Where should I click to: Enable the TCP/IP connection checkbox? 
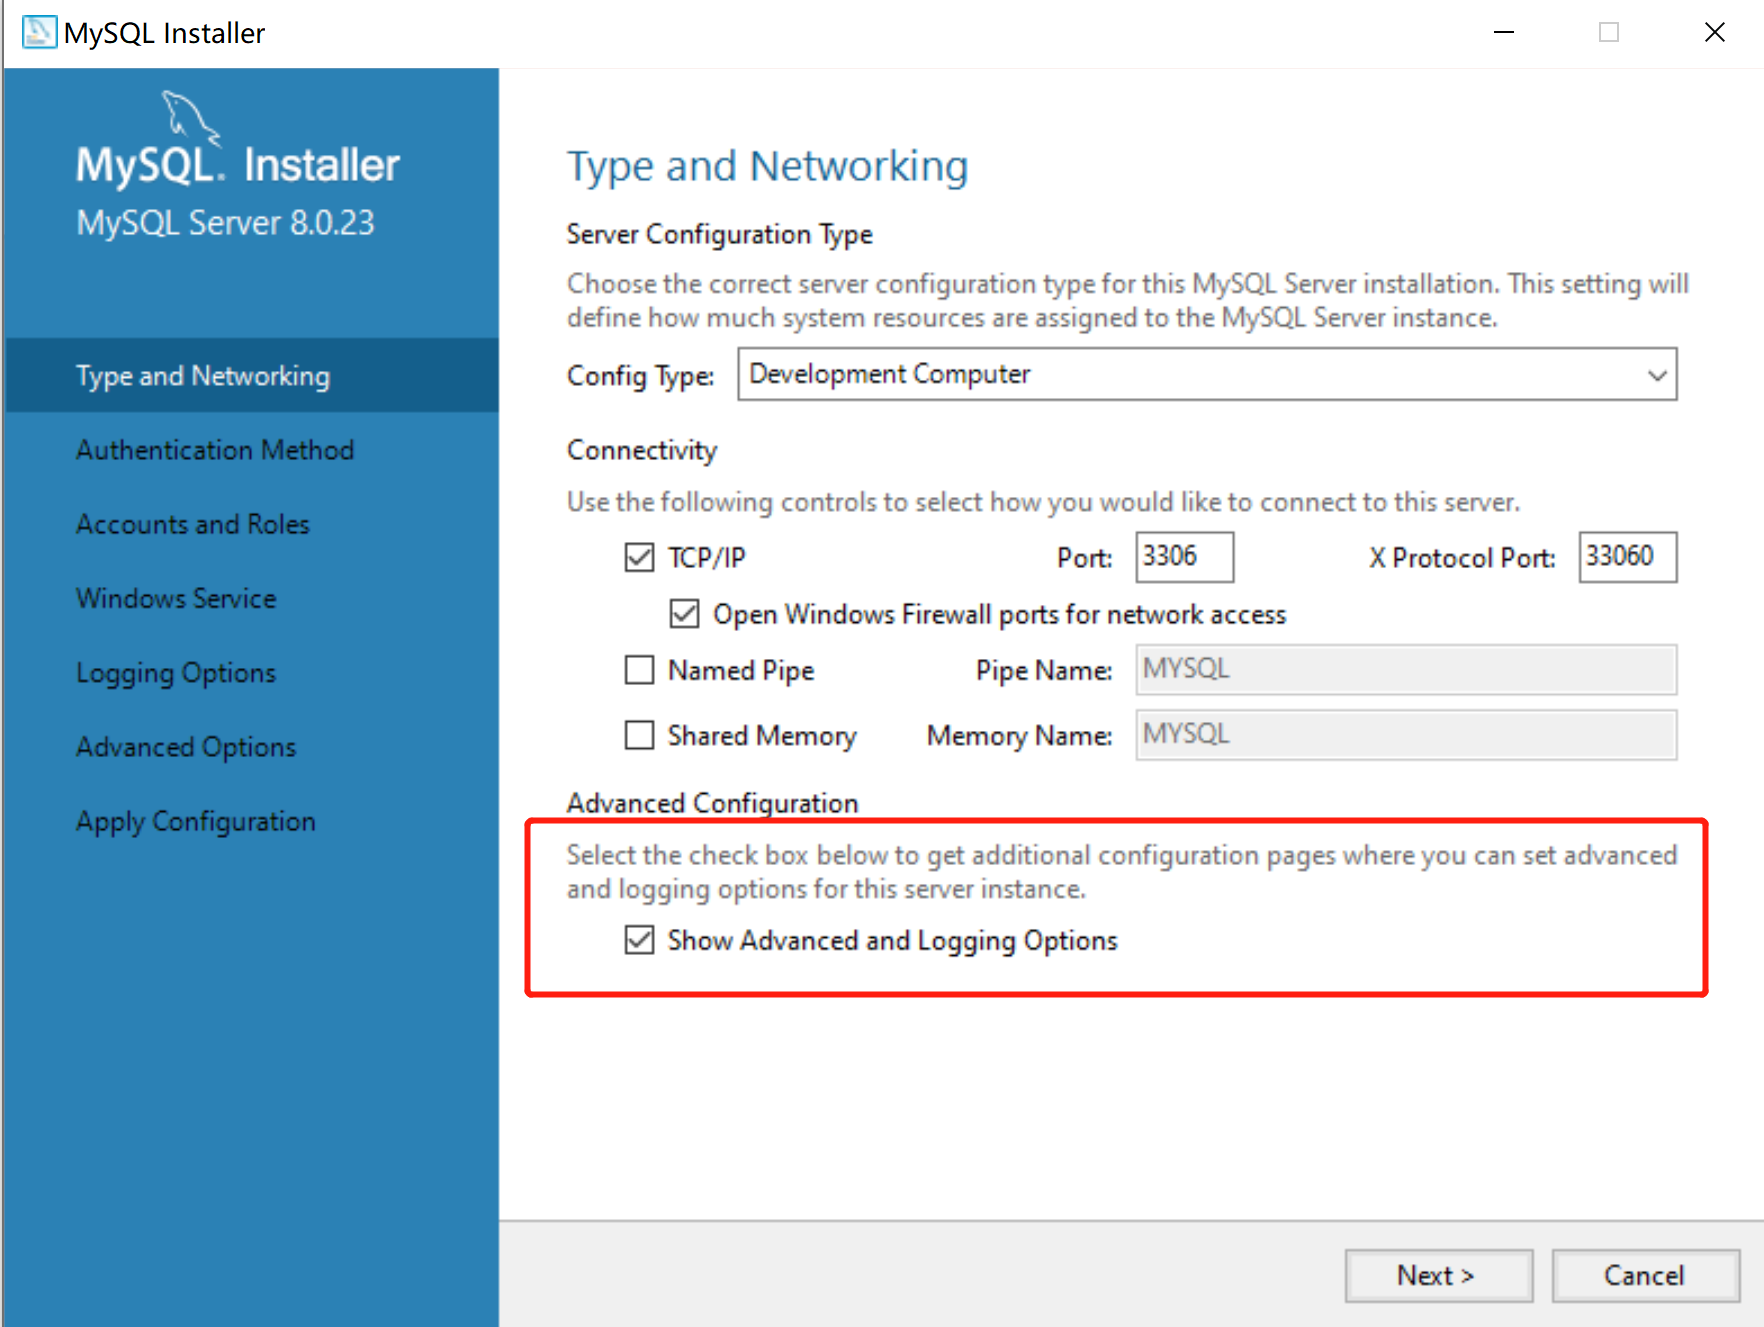[639, 557]
